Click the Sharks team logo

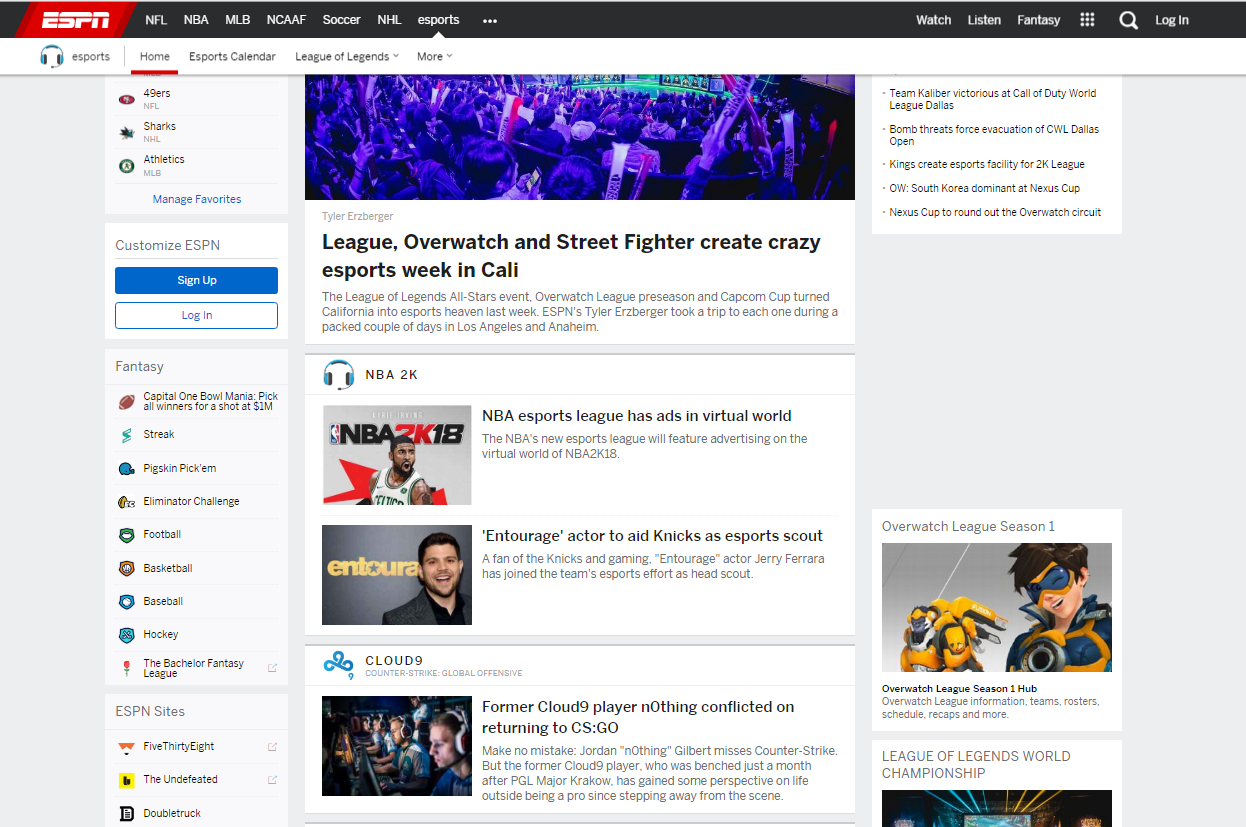point(126,132)
